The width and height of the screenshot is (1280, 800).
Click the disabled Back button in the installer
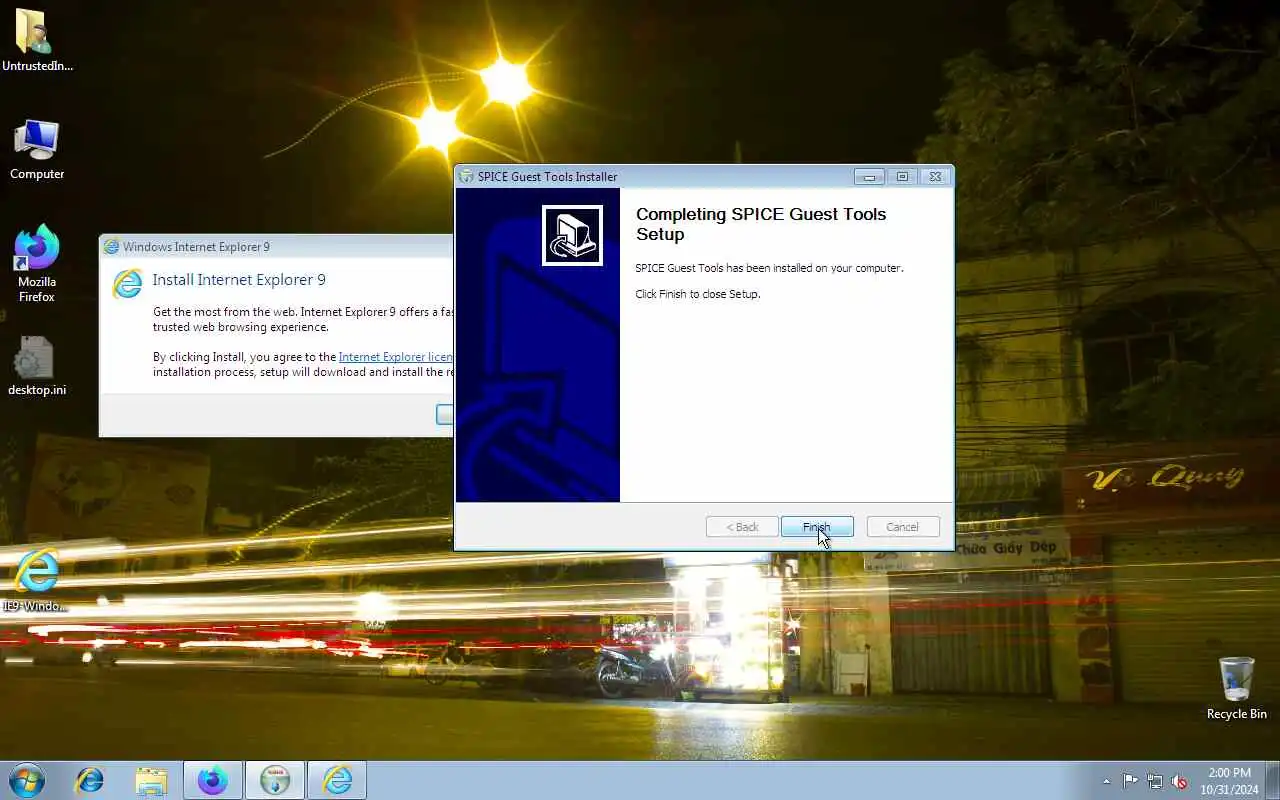point(742,527)
